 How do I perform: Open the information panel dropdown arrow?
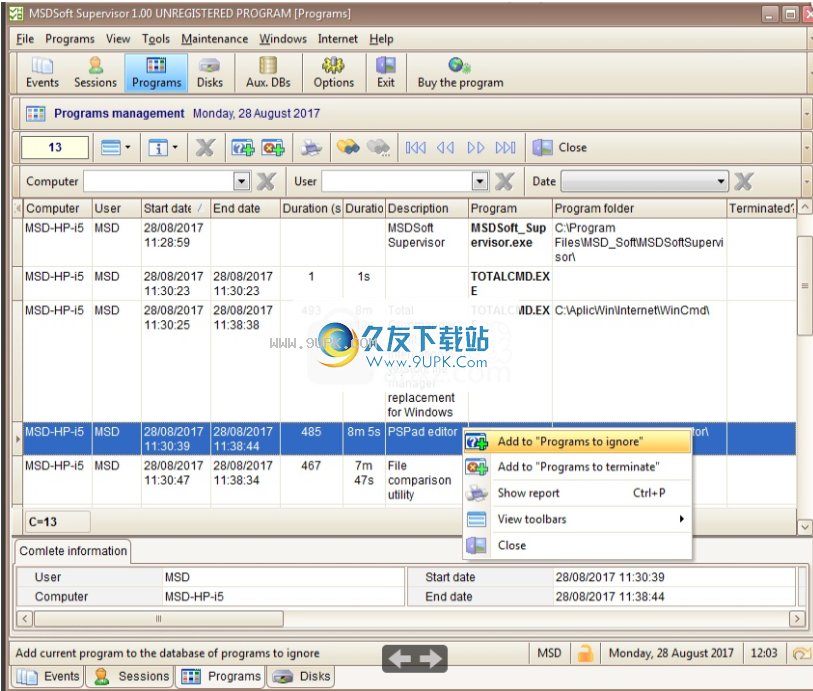175,148
